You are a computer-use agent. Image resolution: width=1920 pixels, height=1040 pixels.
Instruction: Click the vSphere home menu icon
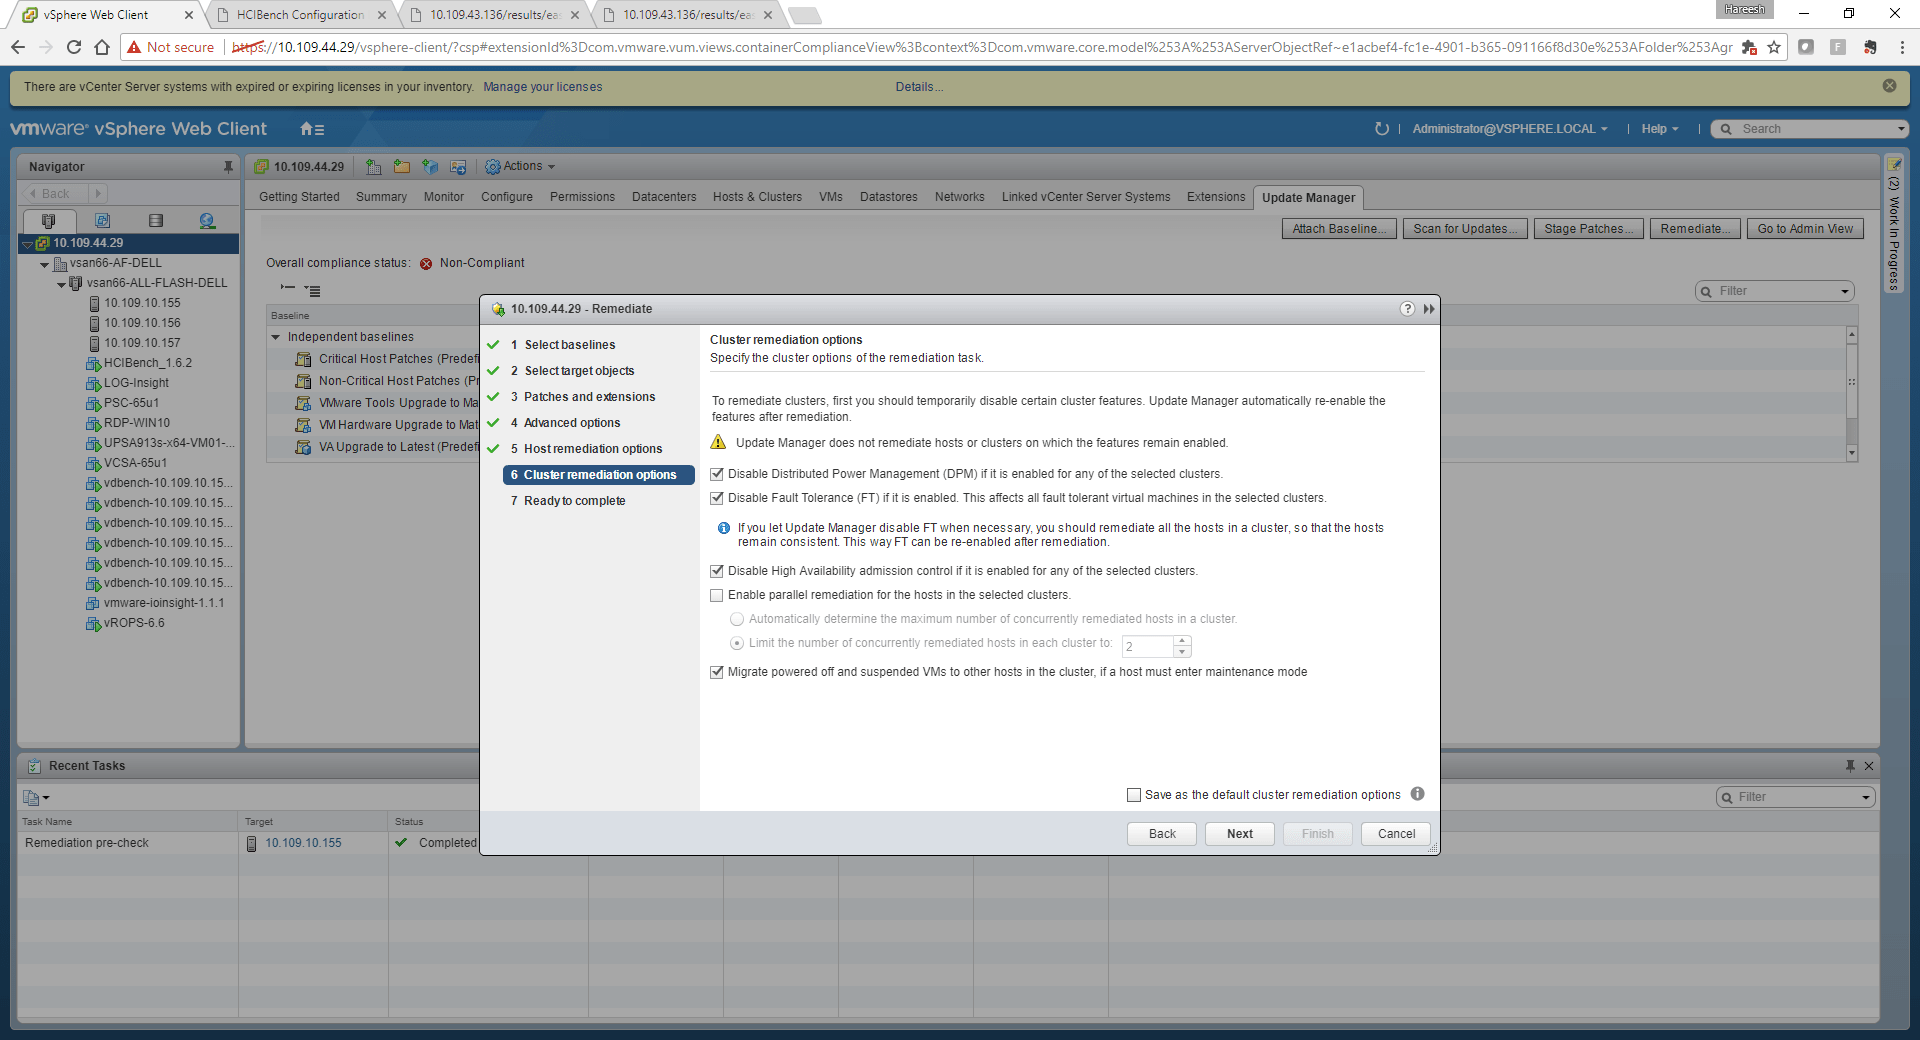[x=312, y=129]
